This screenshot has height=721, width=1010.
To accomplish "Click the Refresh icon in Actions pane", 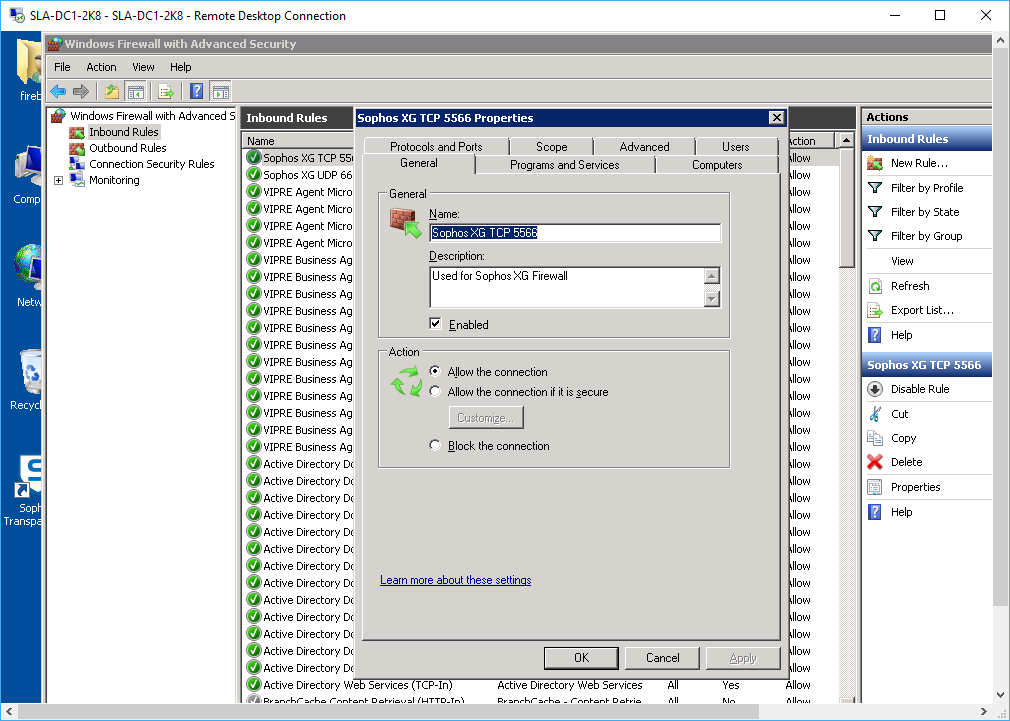I will [875, 286].
